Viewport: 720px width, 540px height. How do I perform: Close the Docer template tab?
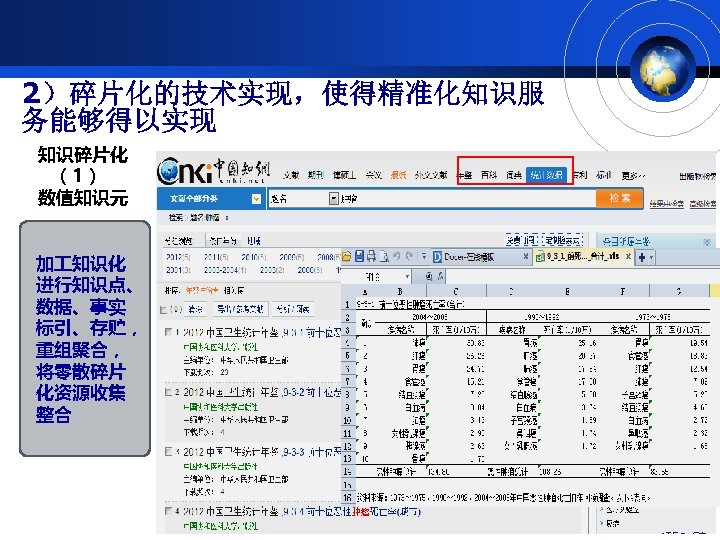pyautogui.click(x=526, y=256)
